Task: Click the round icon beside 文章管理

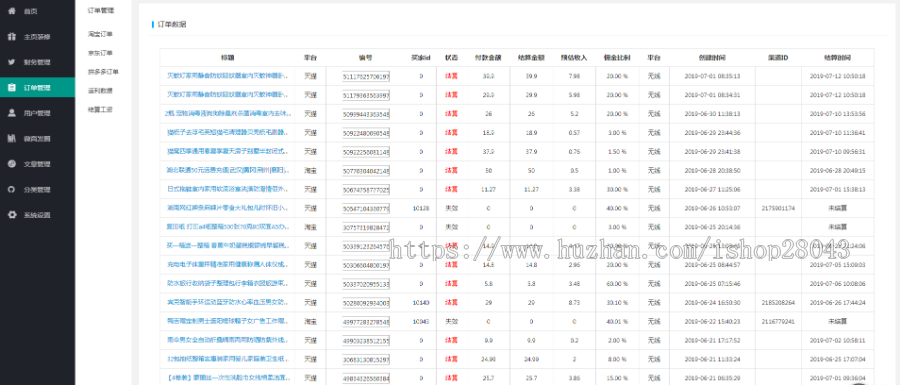Action: coord(11,164)
